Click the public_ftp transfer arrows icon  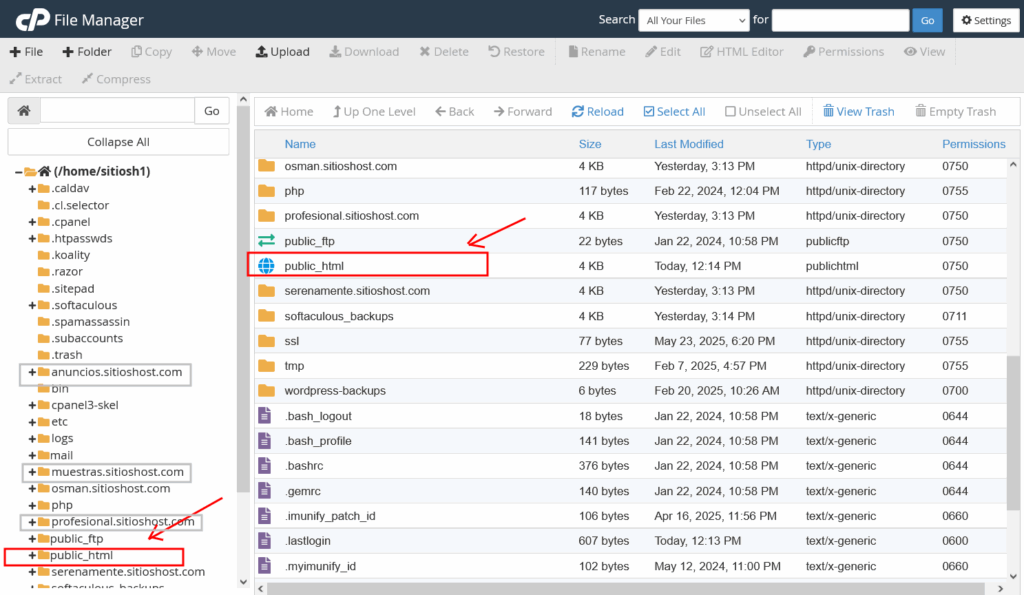click(x=266, y=241)
